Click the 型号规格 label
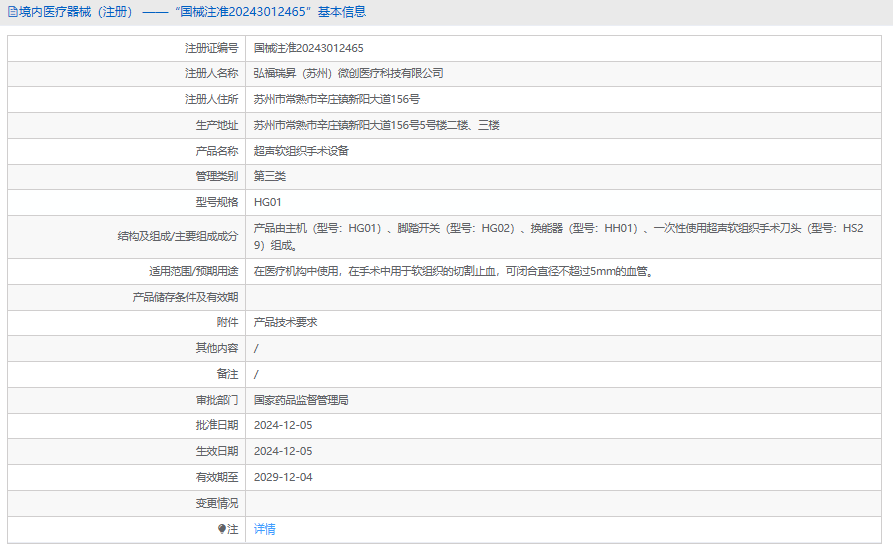893x548 pixels. (216, 202)
